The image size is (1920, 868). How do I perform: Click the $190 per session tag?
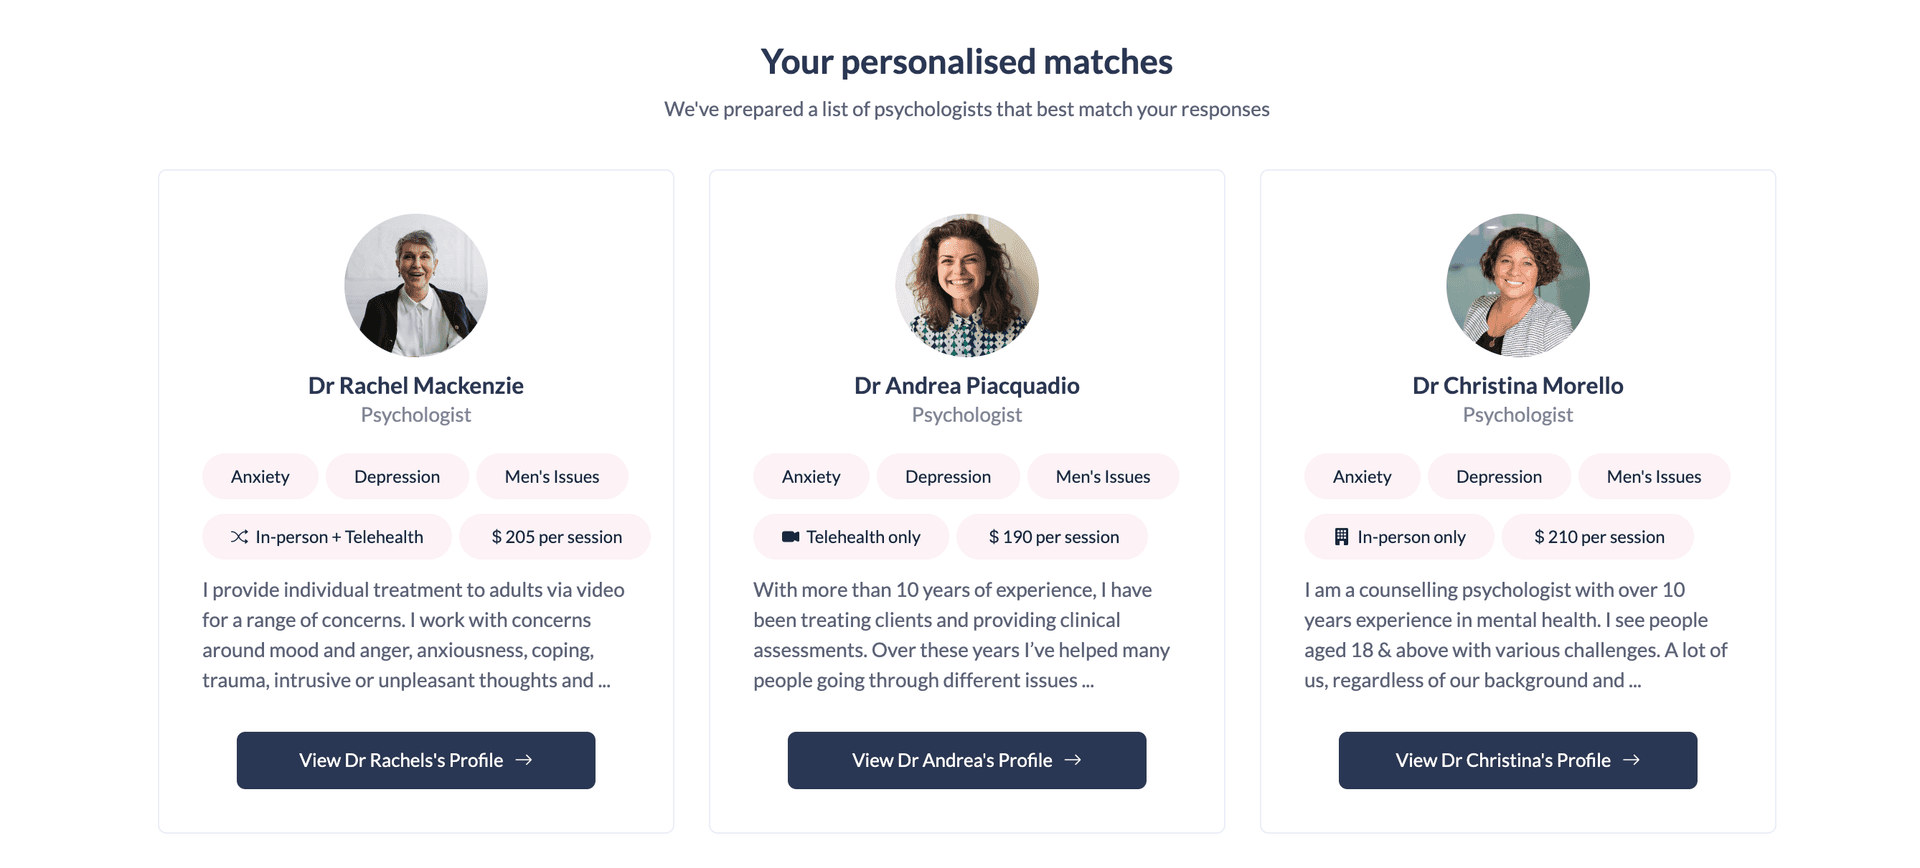tap(1052, 536)
